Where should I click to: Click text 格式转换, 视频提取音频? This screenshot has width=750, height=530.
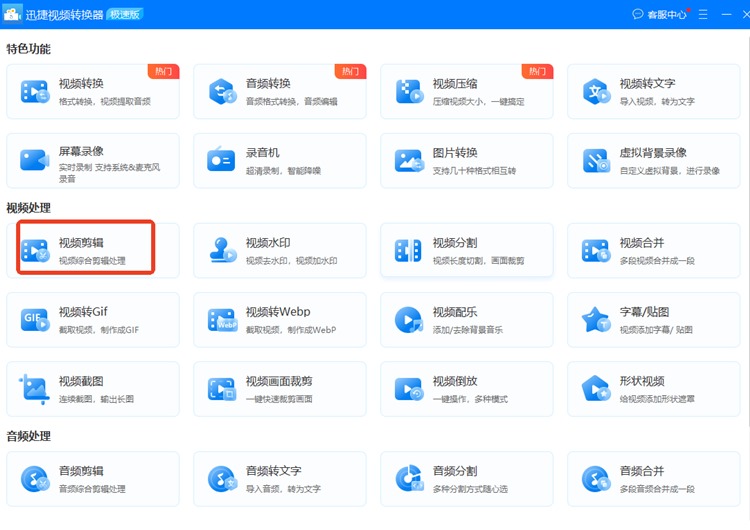pos(105,101)
